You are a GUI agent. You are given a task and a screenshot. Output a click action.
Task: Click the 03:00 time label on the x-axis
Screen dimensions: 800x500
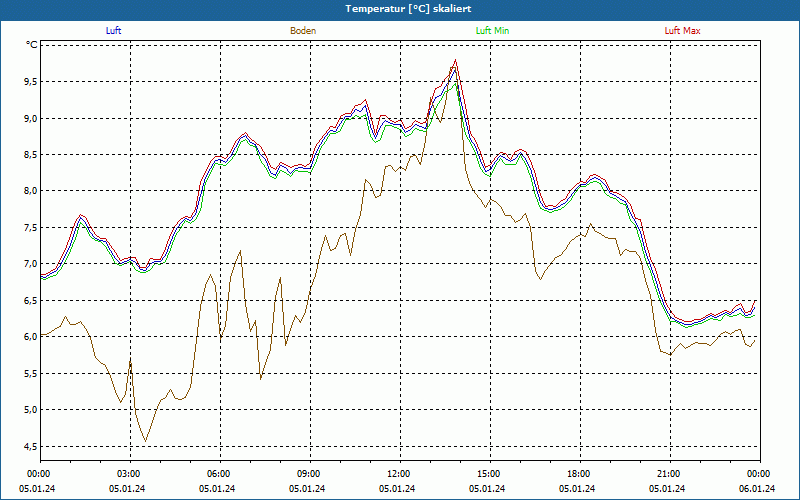(x=131, y=474)
